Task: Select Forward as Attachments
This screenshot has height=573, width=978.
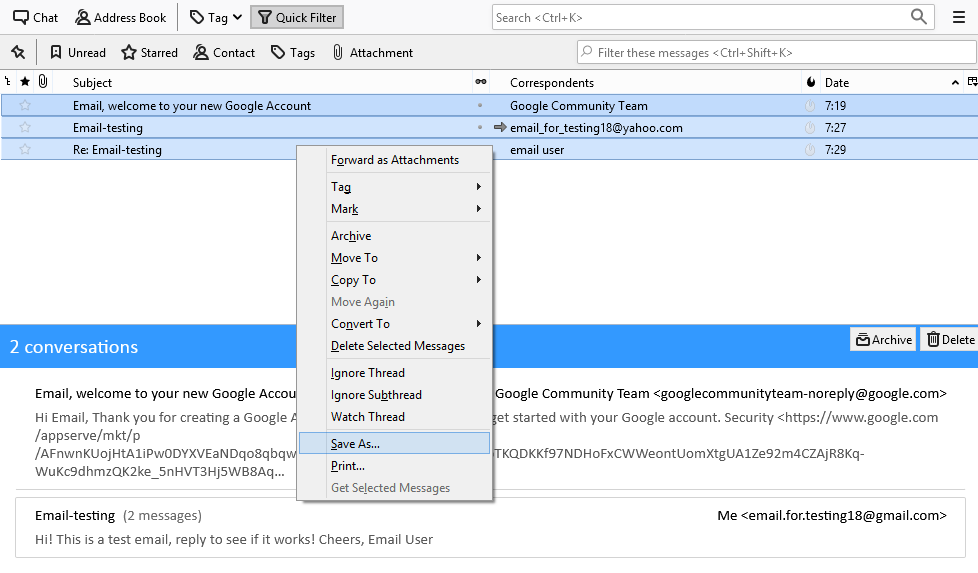Action: coord(395,160)
